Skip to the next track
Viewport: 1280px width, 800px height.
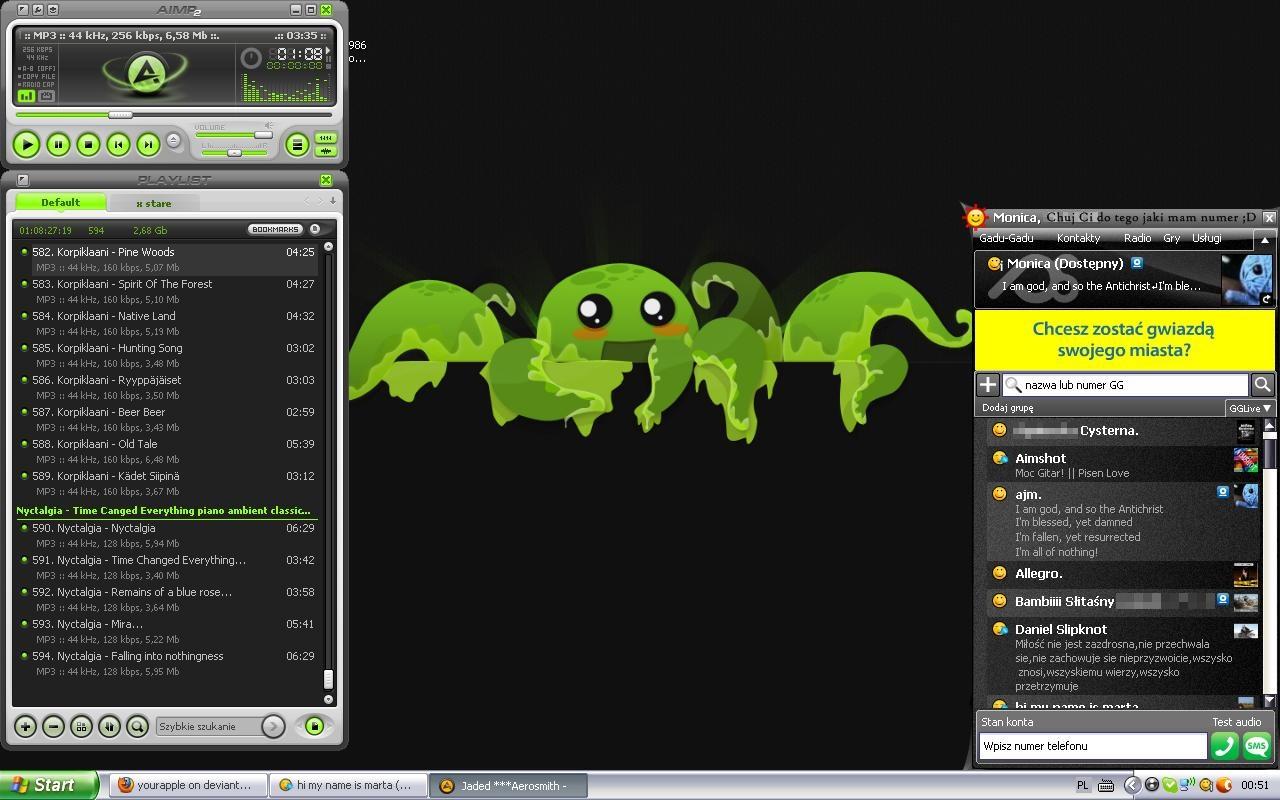click(x=148, y=145)
